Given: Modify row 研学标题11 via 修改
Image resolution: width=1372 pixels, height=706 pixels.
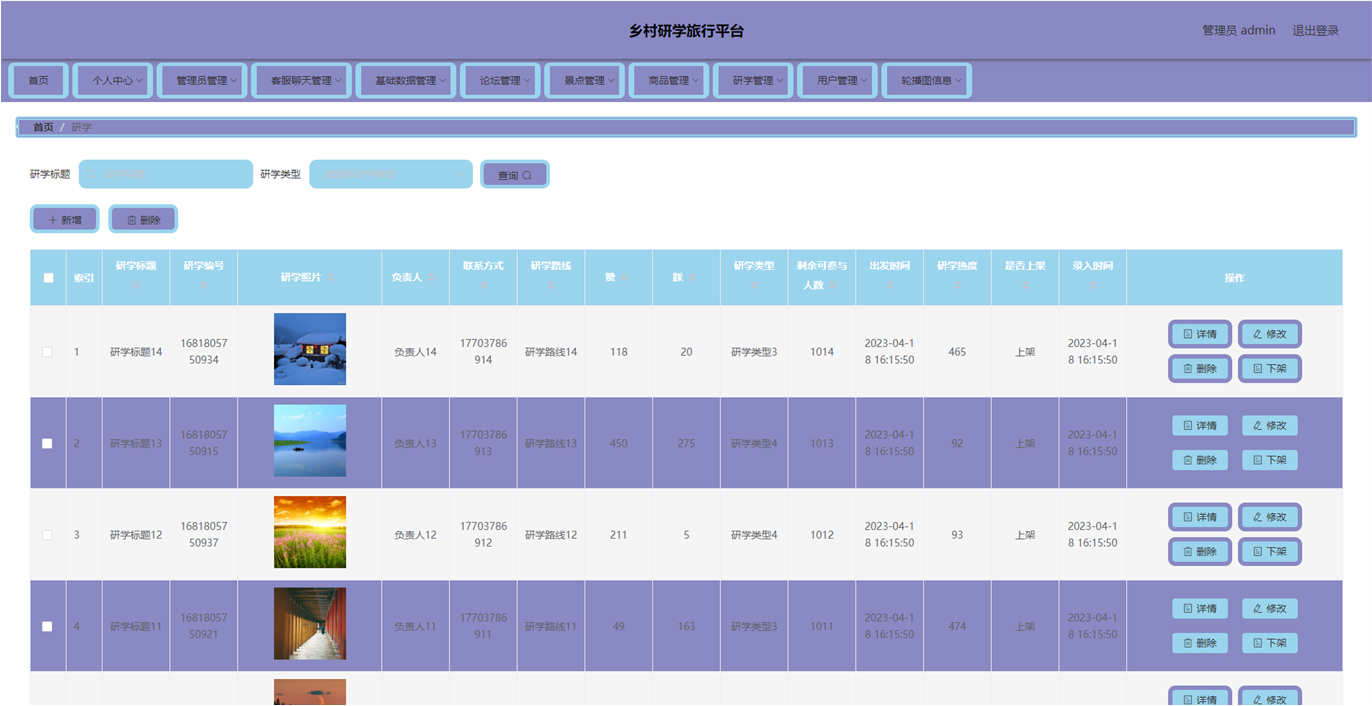Looking at the screenshot, I should coord(1270,608).
